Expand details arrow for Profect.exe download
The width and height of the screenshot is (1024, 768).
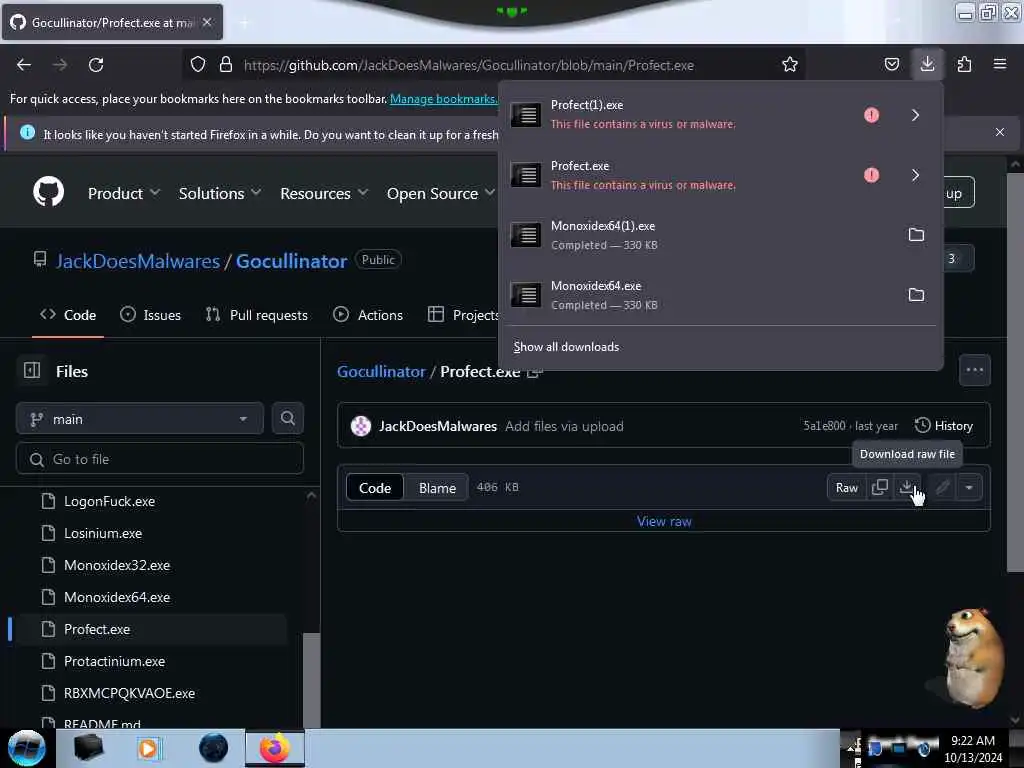(x=916, y=175)
